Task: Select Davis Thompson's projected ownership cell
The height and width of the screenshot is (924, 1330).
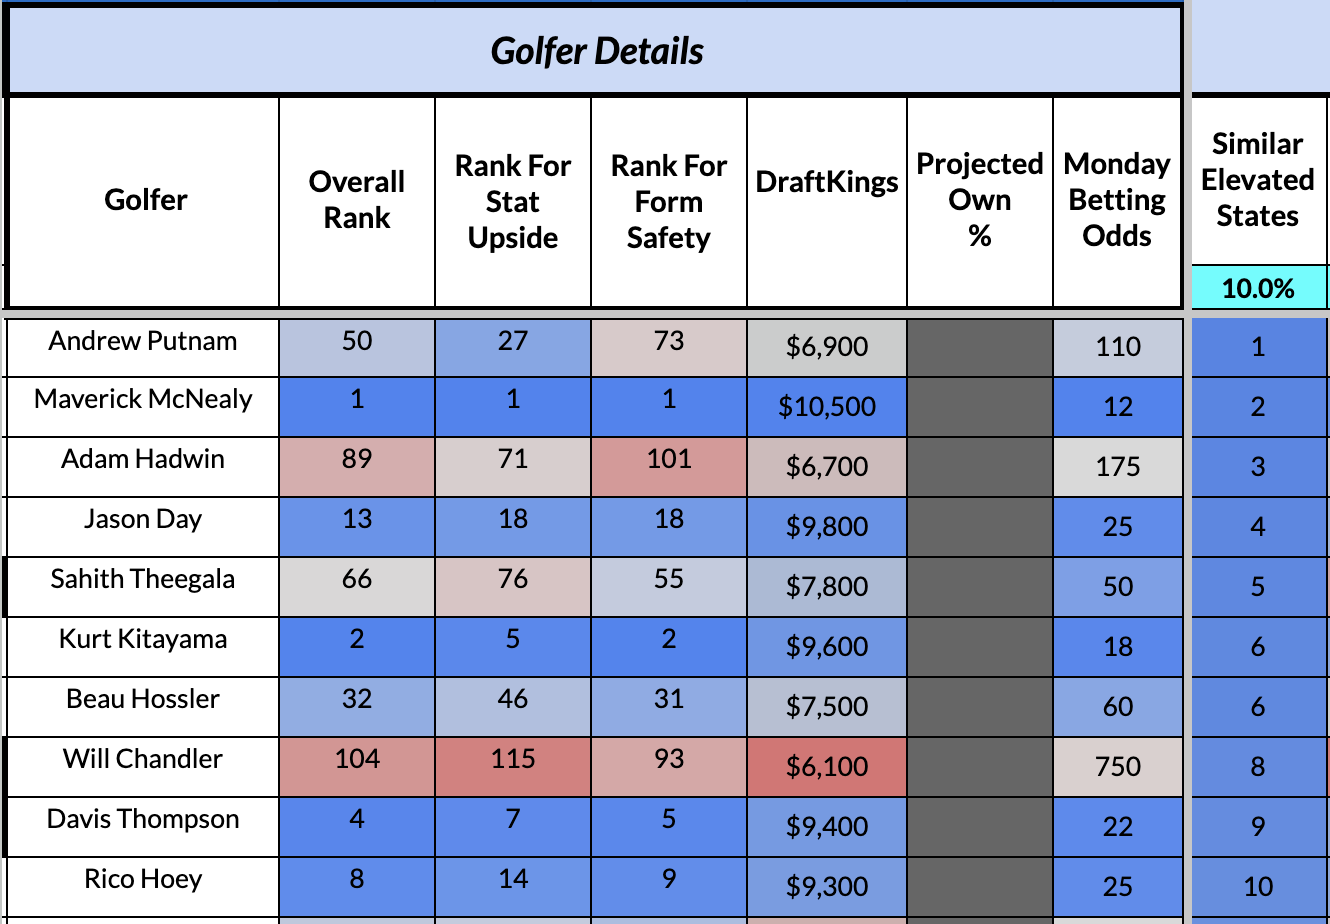Action: pyautogui.click(x=980, y=827)
